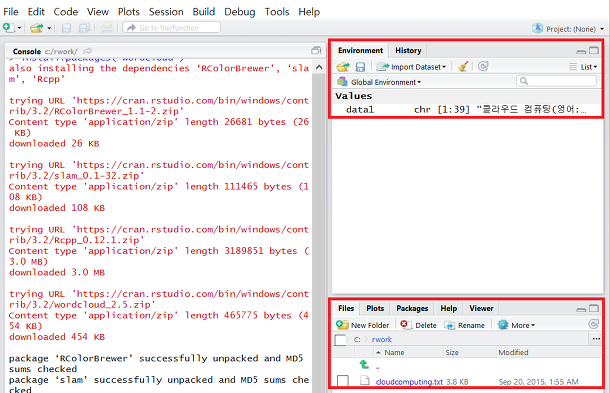The height and width of the screenshot is (393, 610).
Task: Click the New File icon in main toolbar
Action: 8,28
